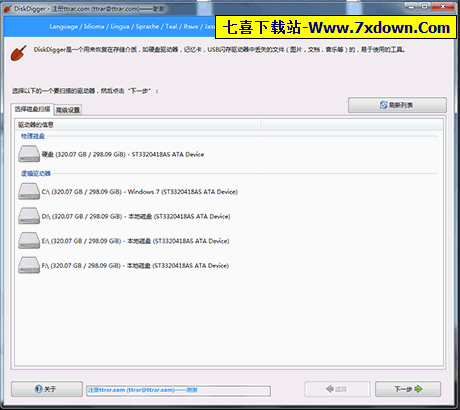The width and height of the screenshot is (460, 410).
Task: Click the DiskDigger shovel icon in title bar
Action: (7, 9)
